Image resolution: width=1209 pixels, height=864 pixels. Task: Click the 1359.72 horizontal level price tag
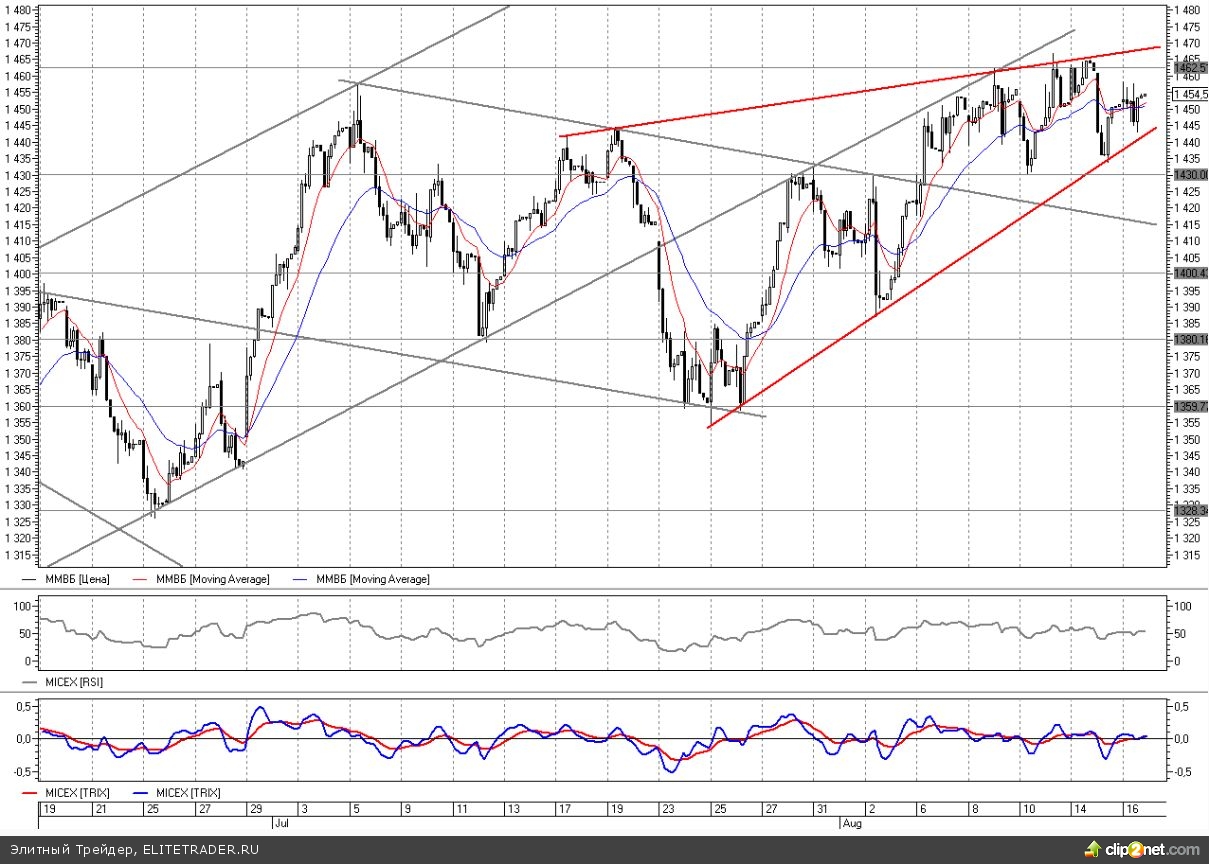[x=1190, y=407]
